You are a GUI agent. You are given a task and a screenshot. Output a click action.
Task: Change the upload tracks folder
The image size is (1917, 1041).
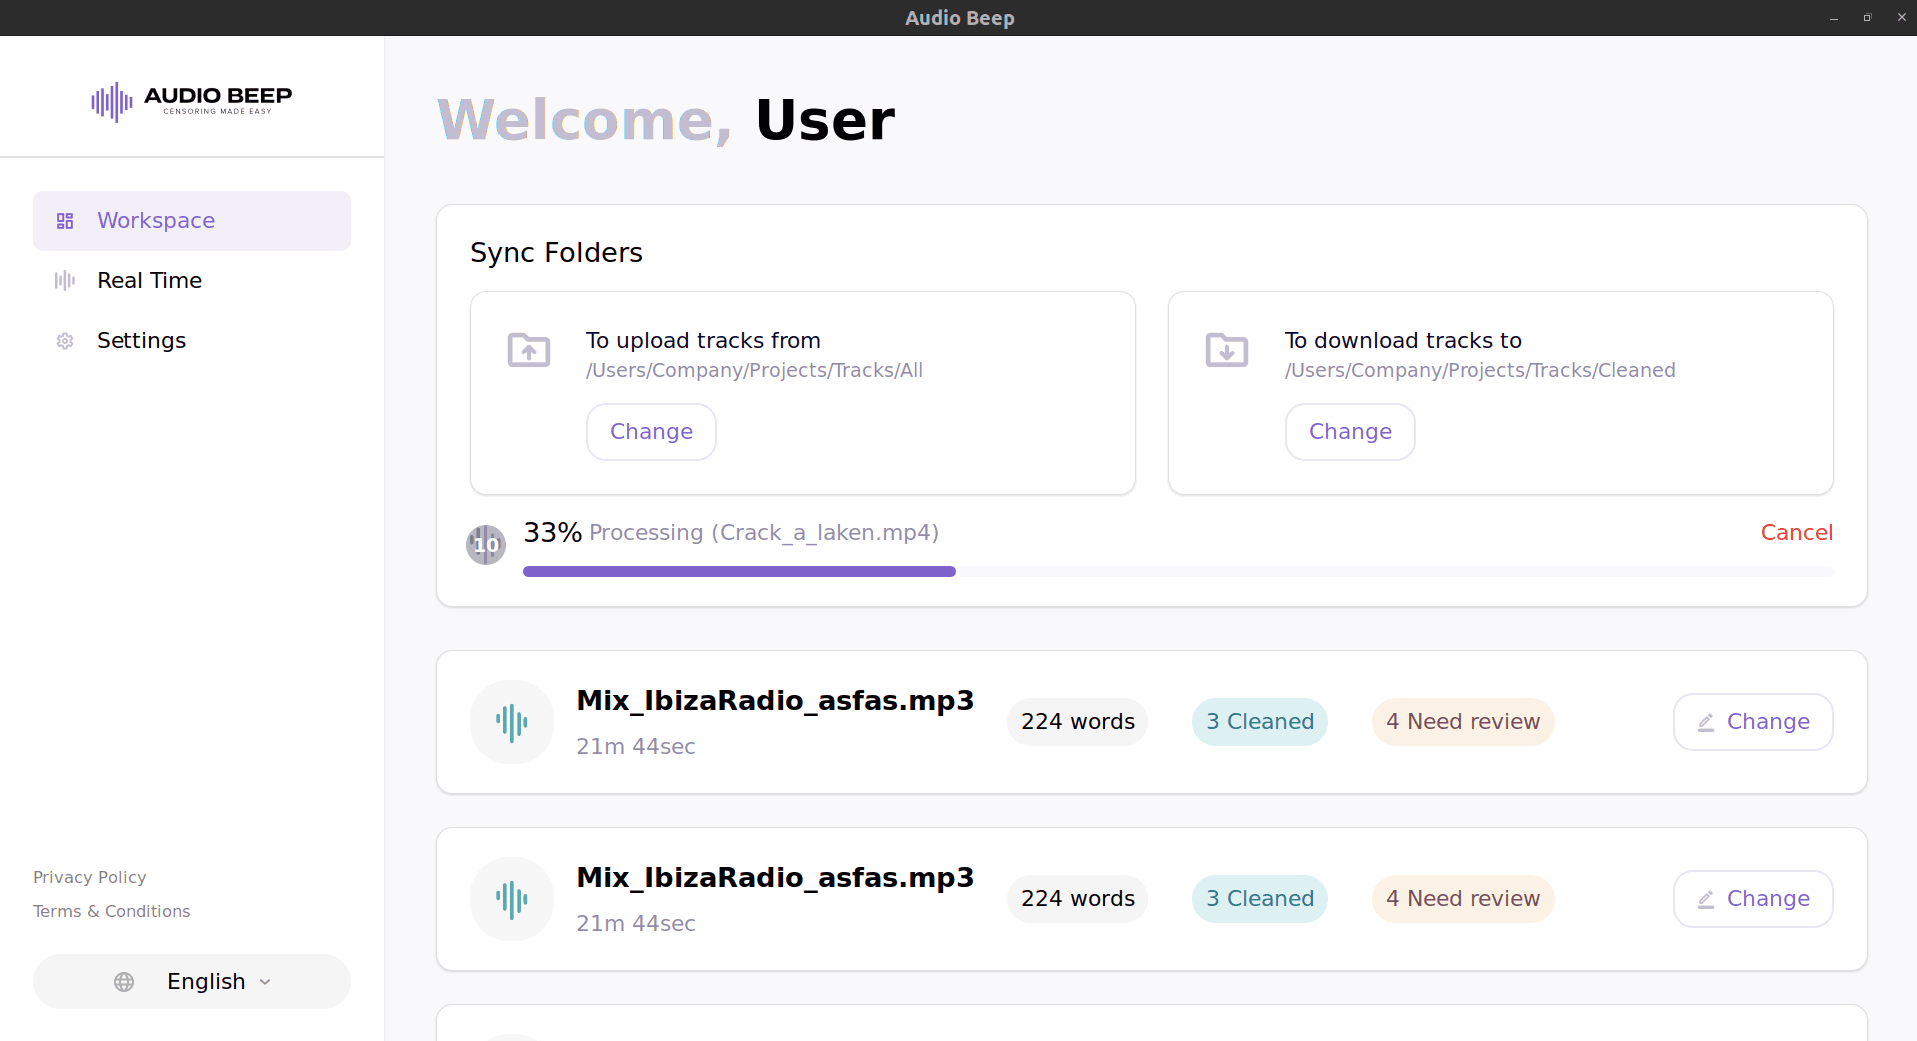click(651, 432)
